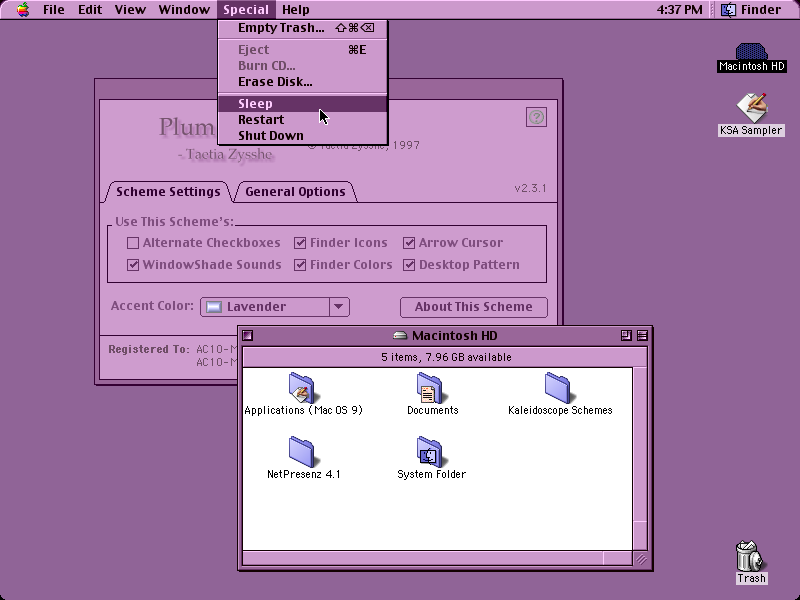Close the Macintosh HD window
This screenshot has width=800, height=600.
(x=247, y=335)
